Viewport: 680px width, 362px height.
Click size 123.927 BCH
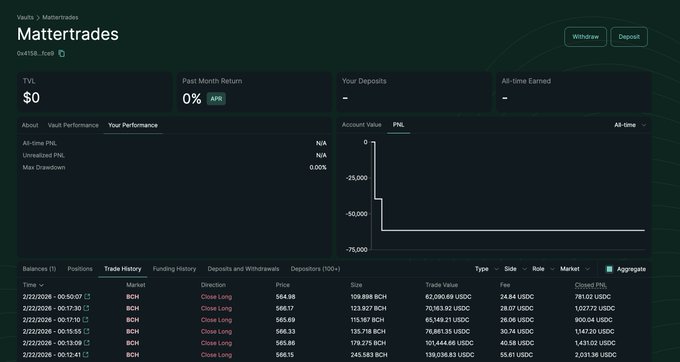[x=368, y=308]
